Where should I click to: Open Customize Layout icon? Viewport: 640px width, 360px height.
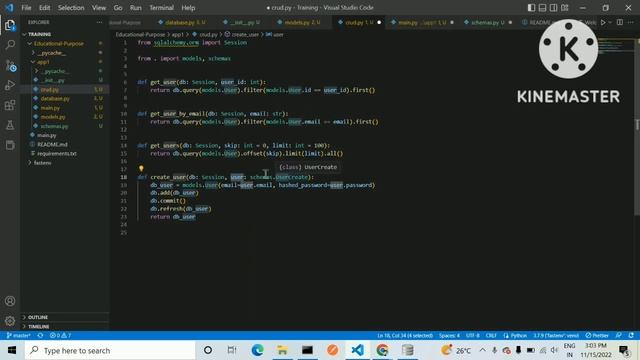pos(565,8)
